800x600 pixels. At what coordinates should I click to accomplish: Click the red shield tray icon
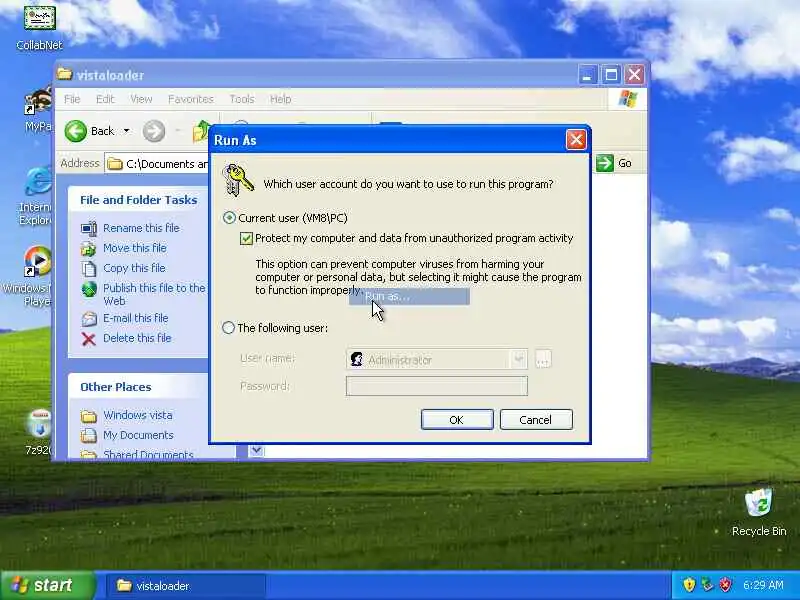pos(726,585)
